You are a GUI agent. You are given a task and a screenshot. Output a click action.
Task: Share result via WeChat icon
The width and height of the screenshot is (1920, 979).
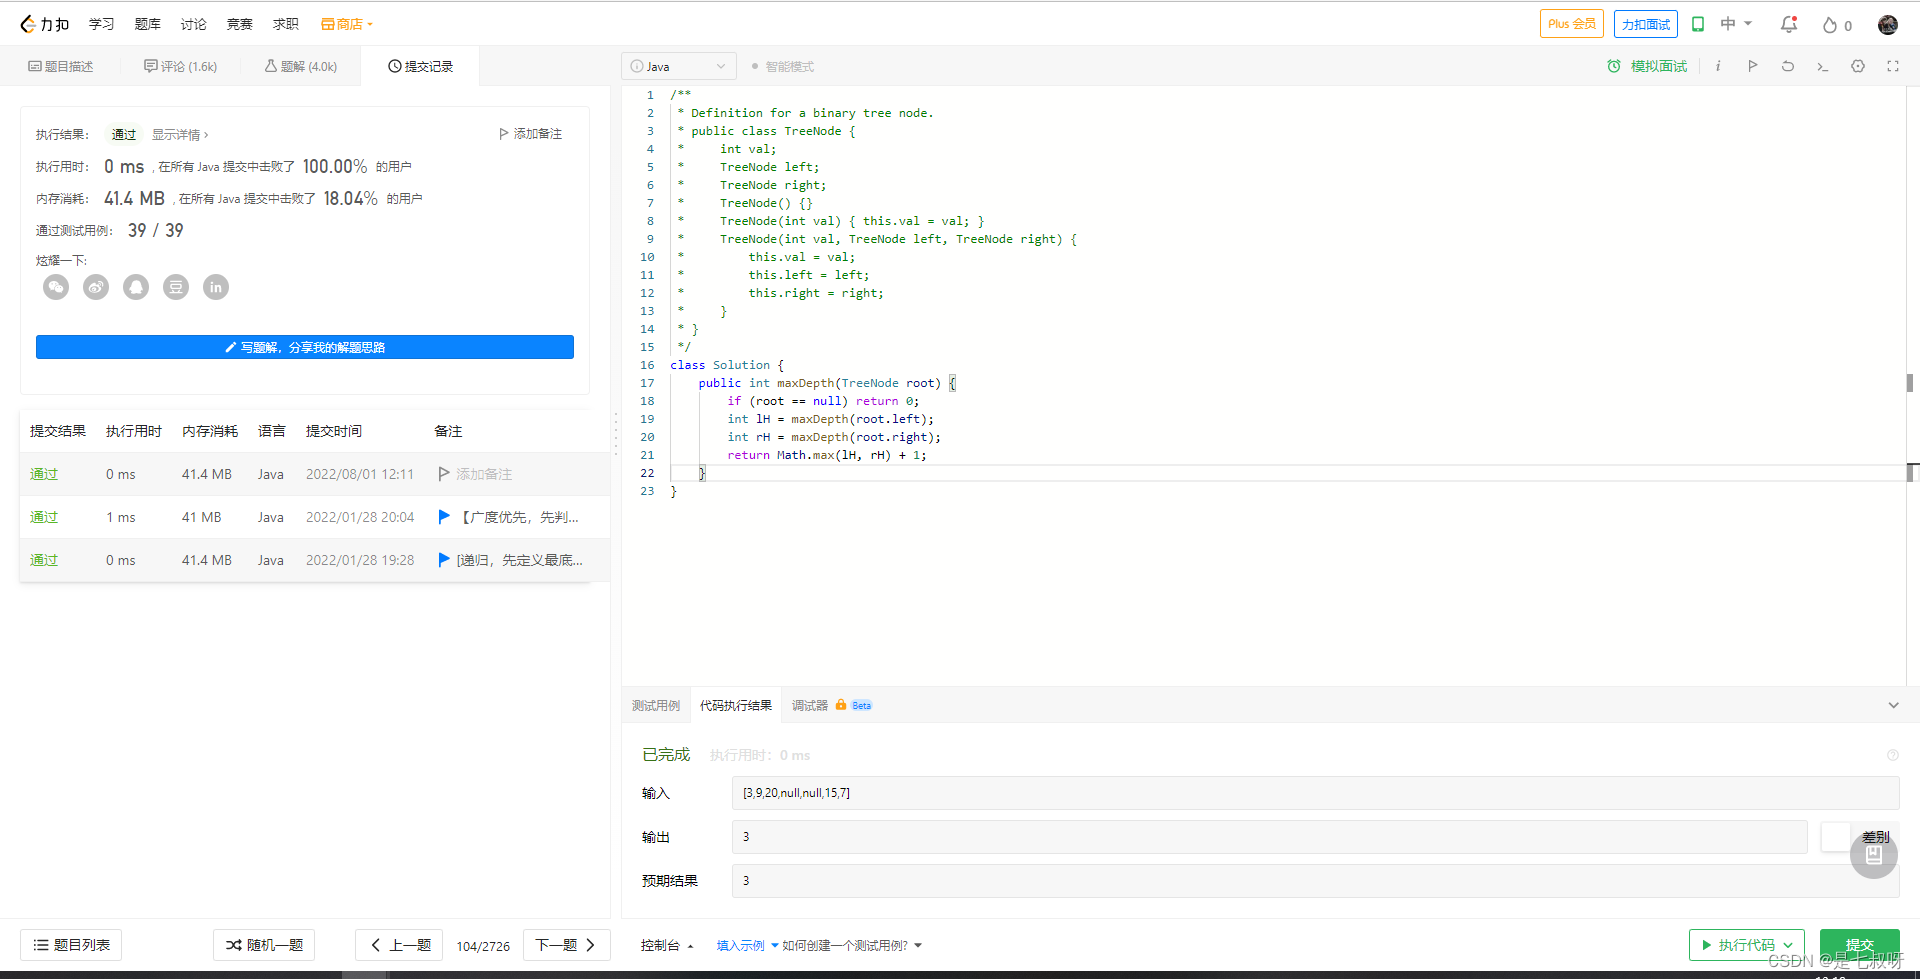click(56, 287)
